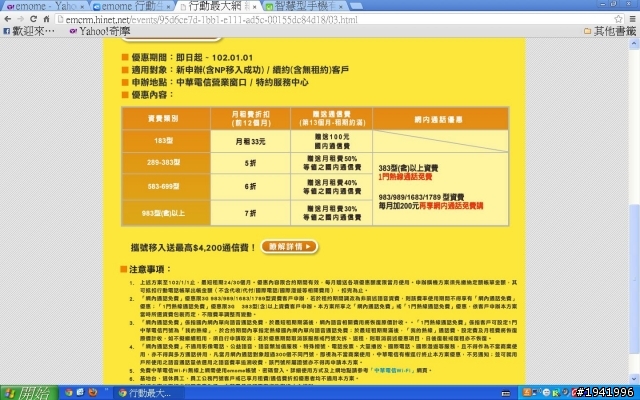Screen dimensions: 640x400
Task: Click the 983型(含)以上 row header
Action: (166, 213)
